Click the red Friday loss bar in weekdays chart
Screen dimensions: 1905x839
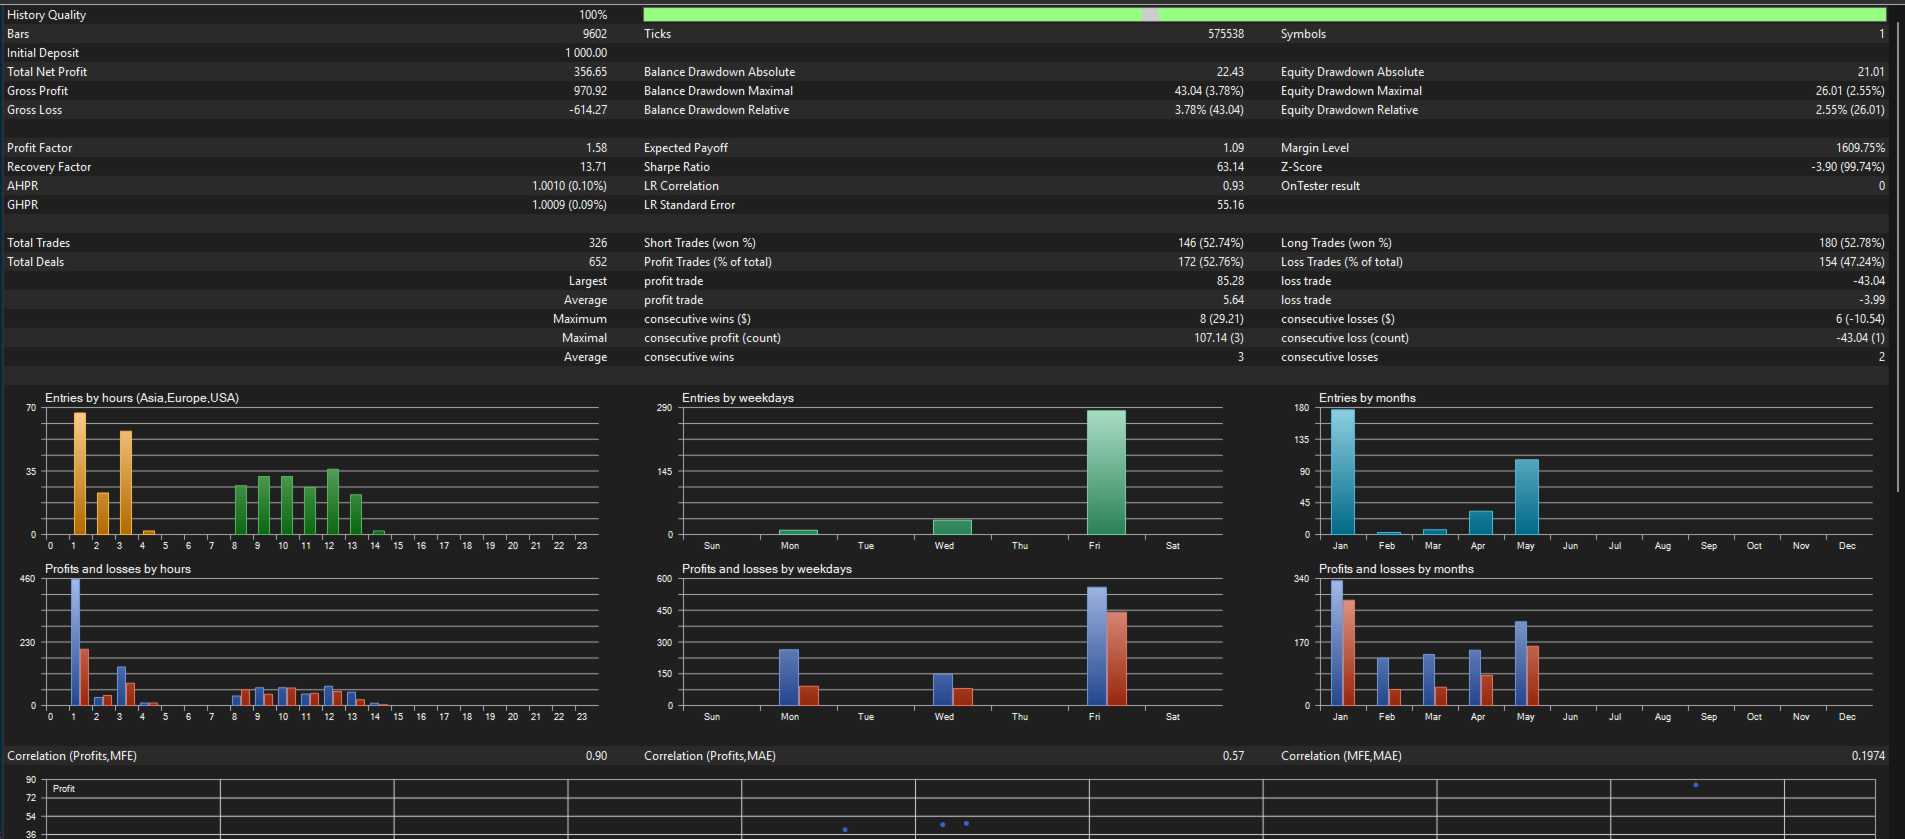point(1117,659)
